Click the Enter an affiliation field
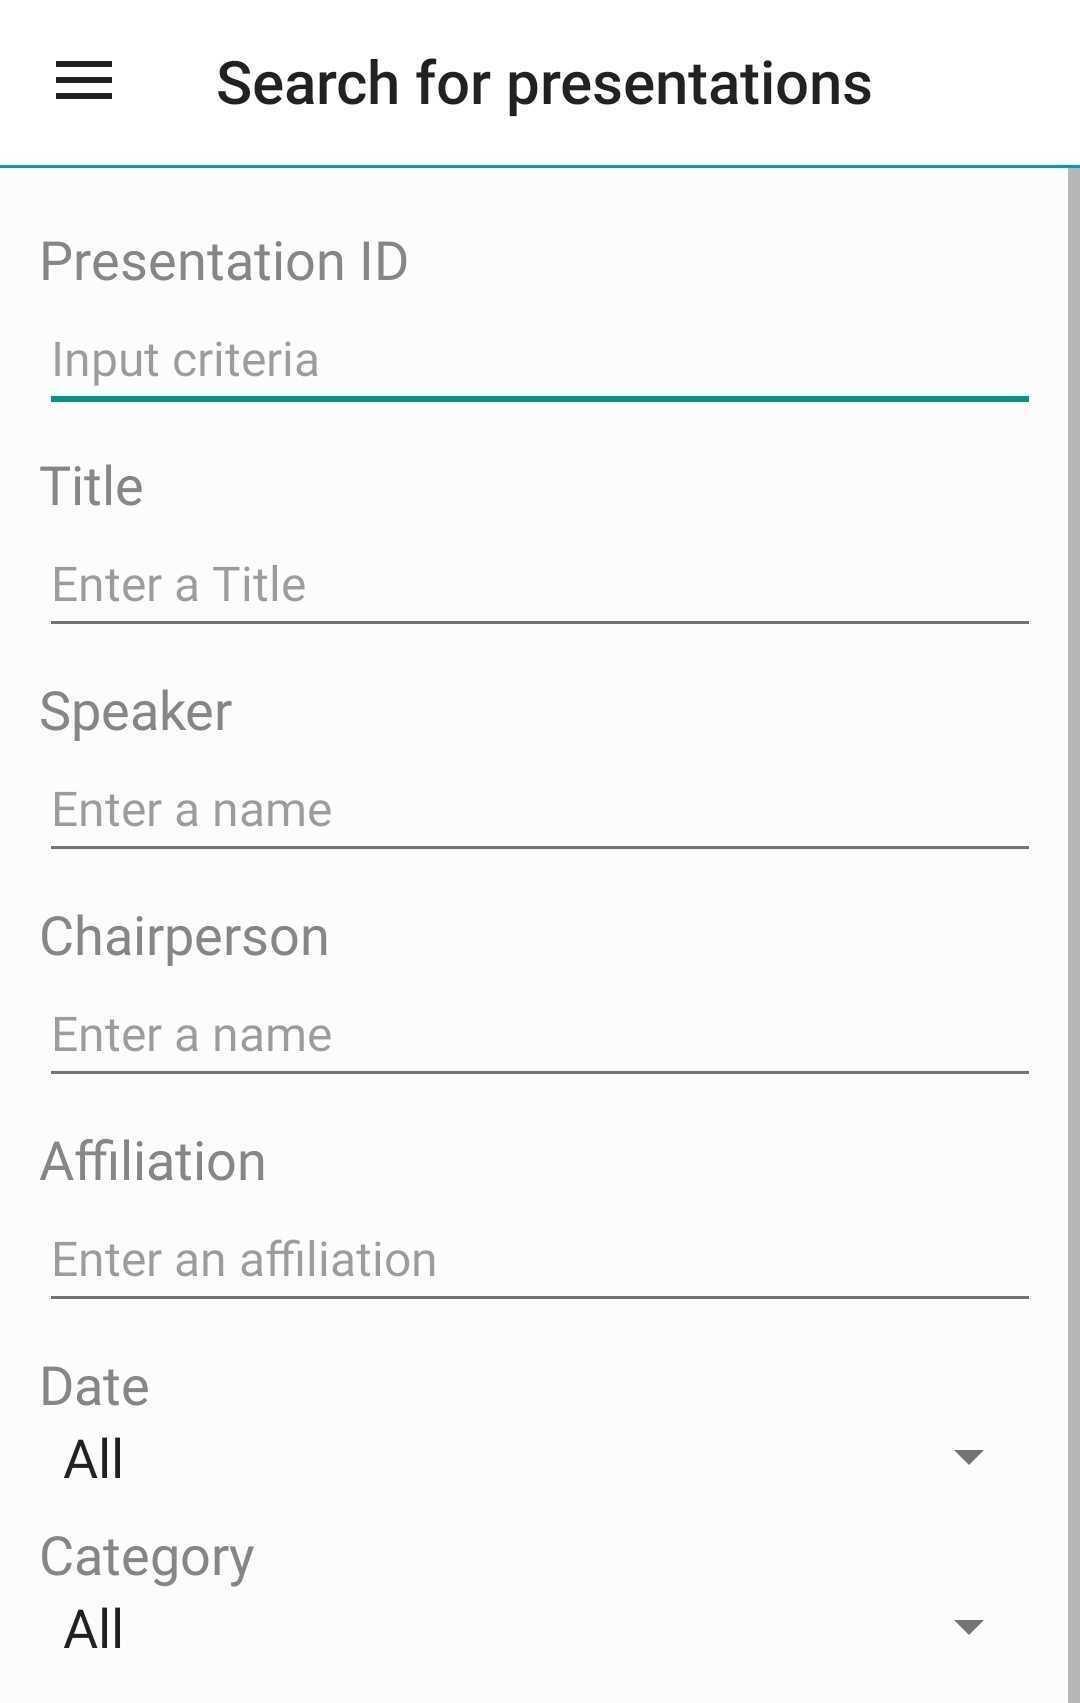The width and height of the screenshot is (1080, 1703). (540, 1260)
